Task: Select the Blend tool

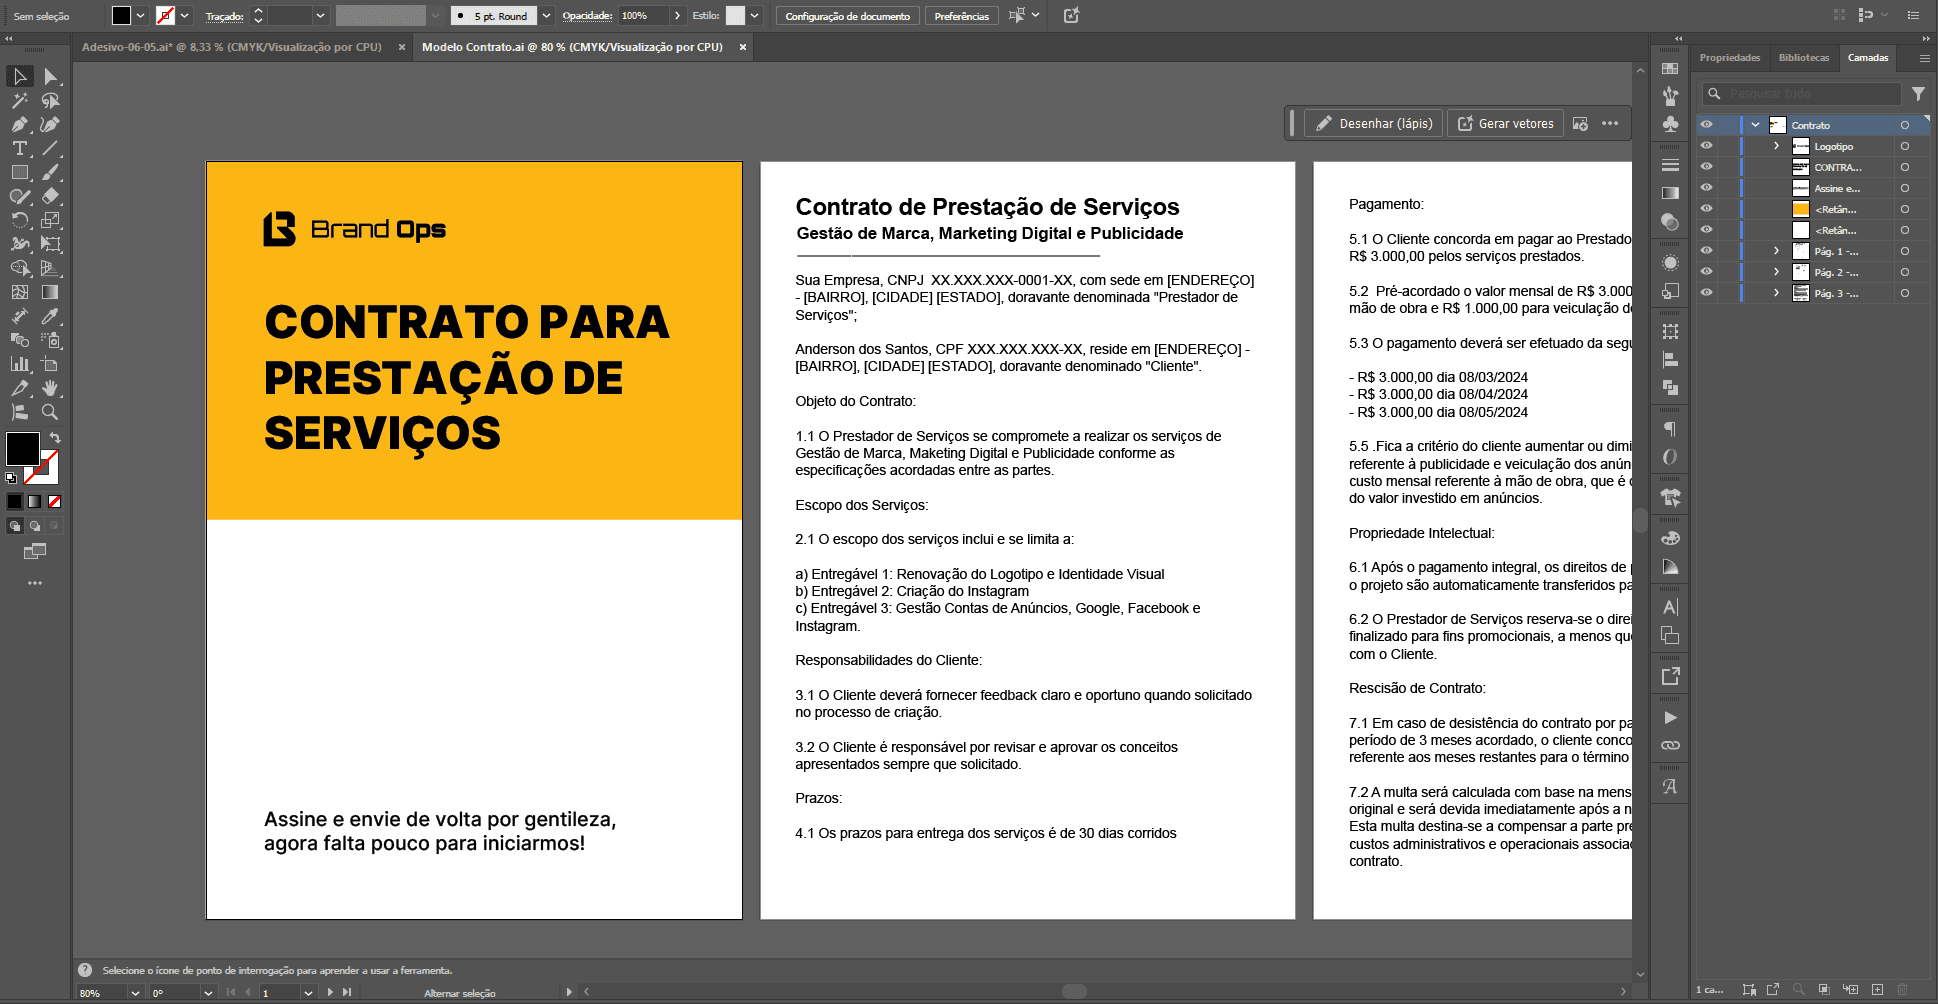Action: [x=20, y=341]
